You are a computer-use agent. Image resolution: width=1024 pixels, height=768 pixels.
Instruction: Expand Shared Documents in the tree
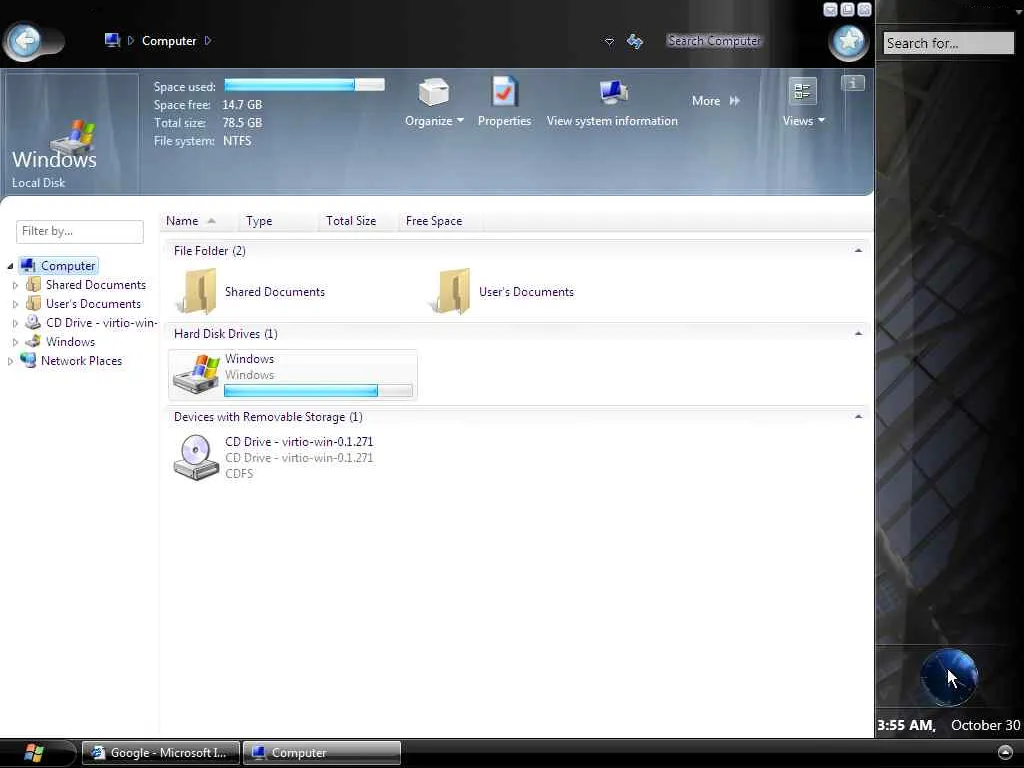[15, 285]
